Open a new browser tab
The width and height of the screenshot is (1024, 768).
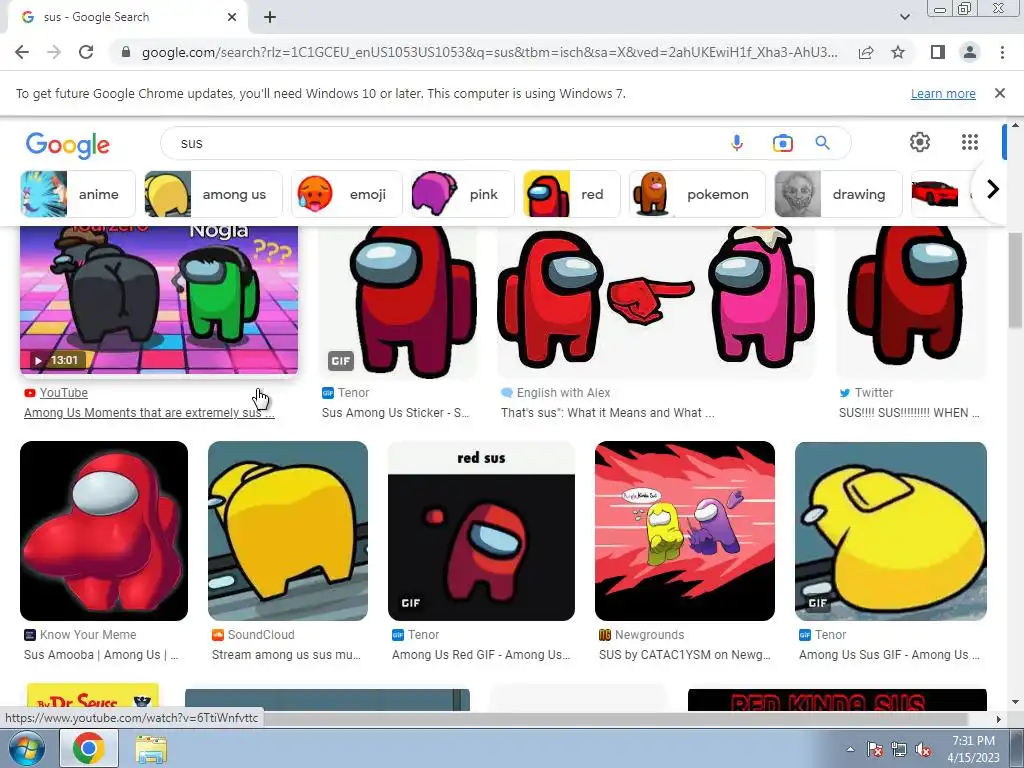(270, 17)
